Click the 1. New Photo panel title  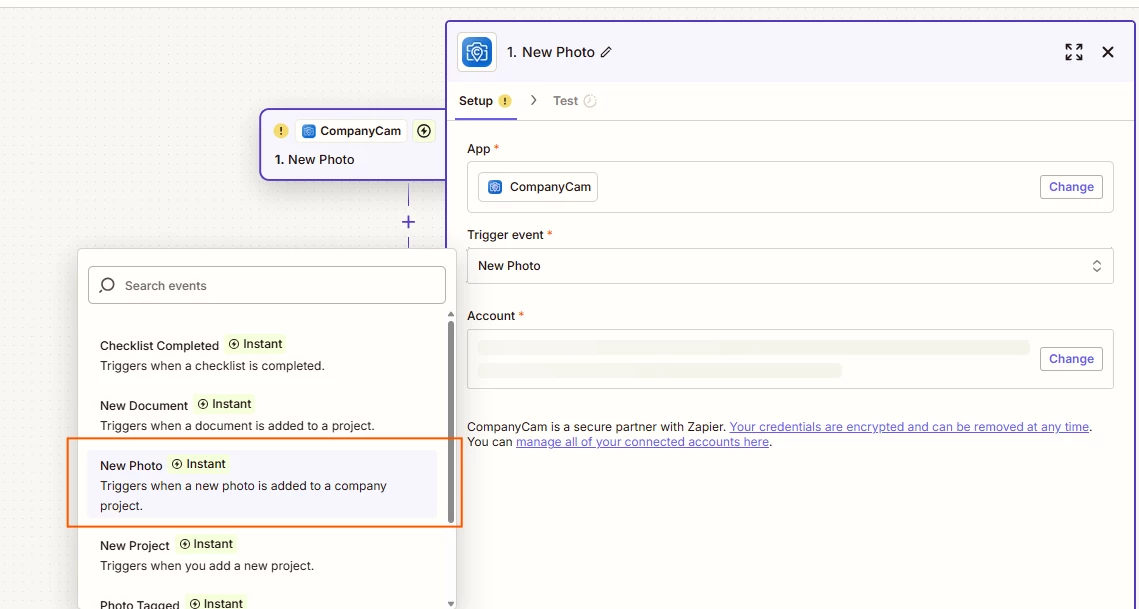(551, 52)
